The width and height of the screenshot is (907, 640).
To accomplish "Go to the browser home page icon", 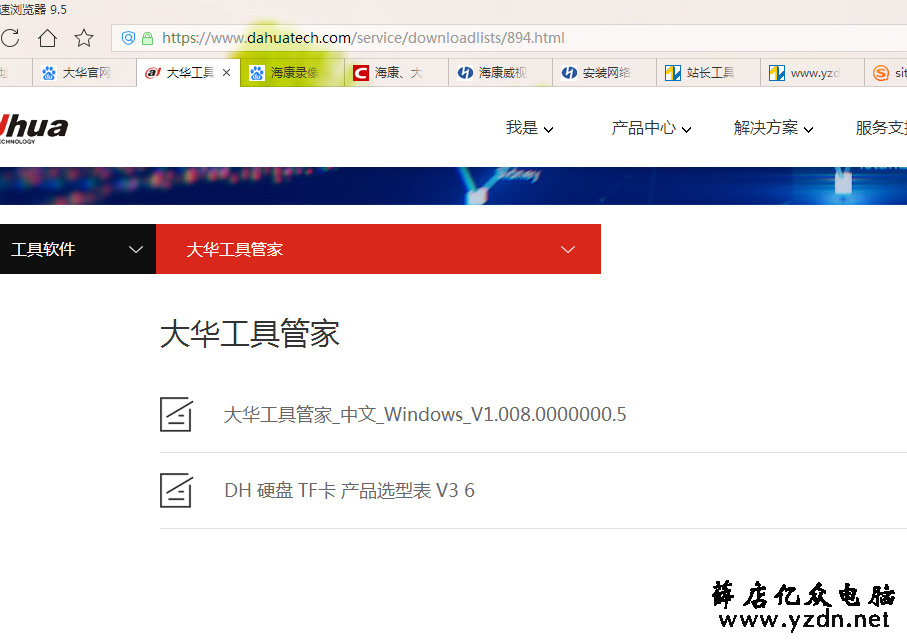I will (47, 38).
